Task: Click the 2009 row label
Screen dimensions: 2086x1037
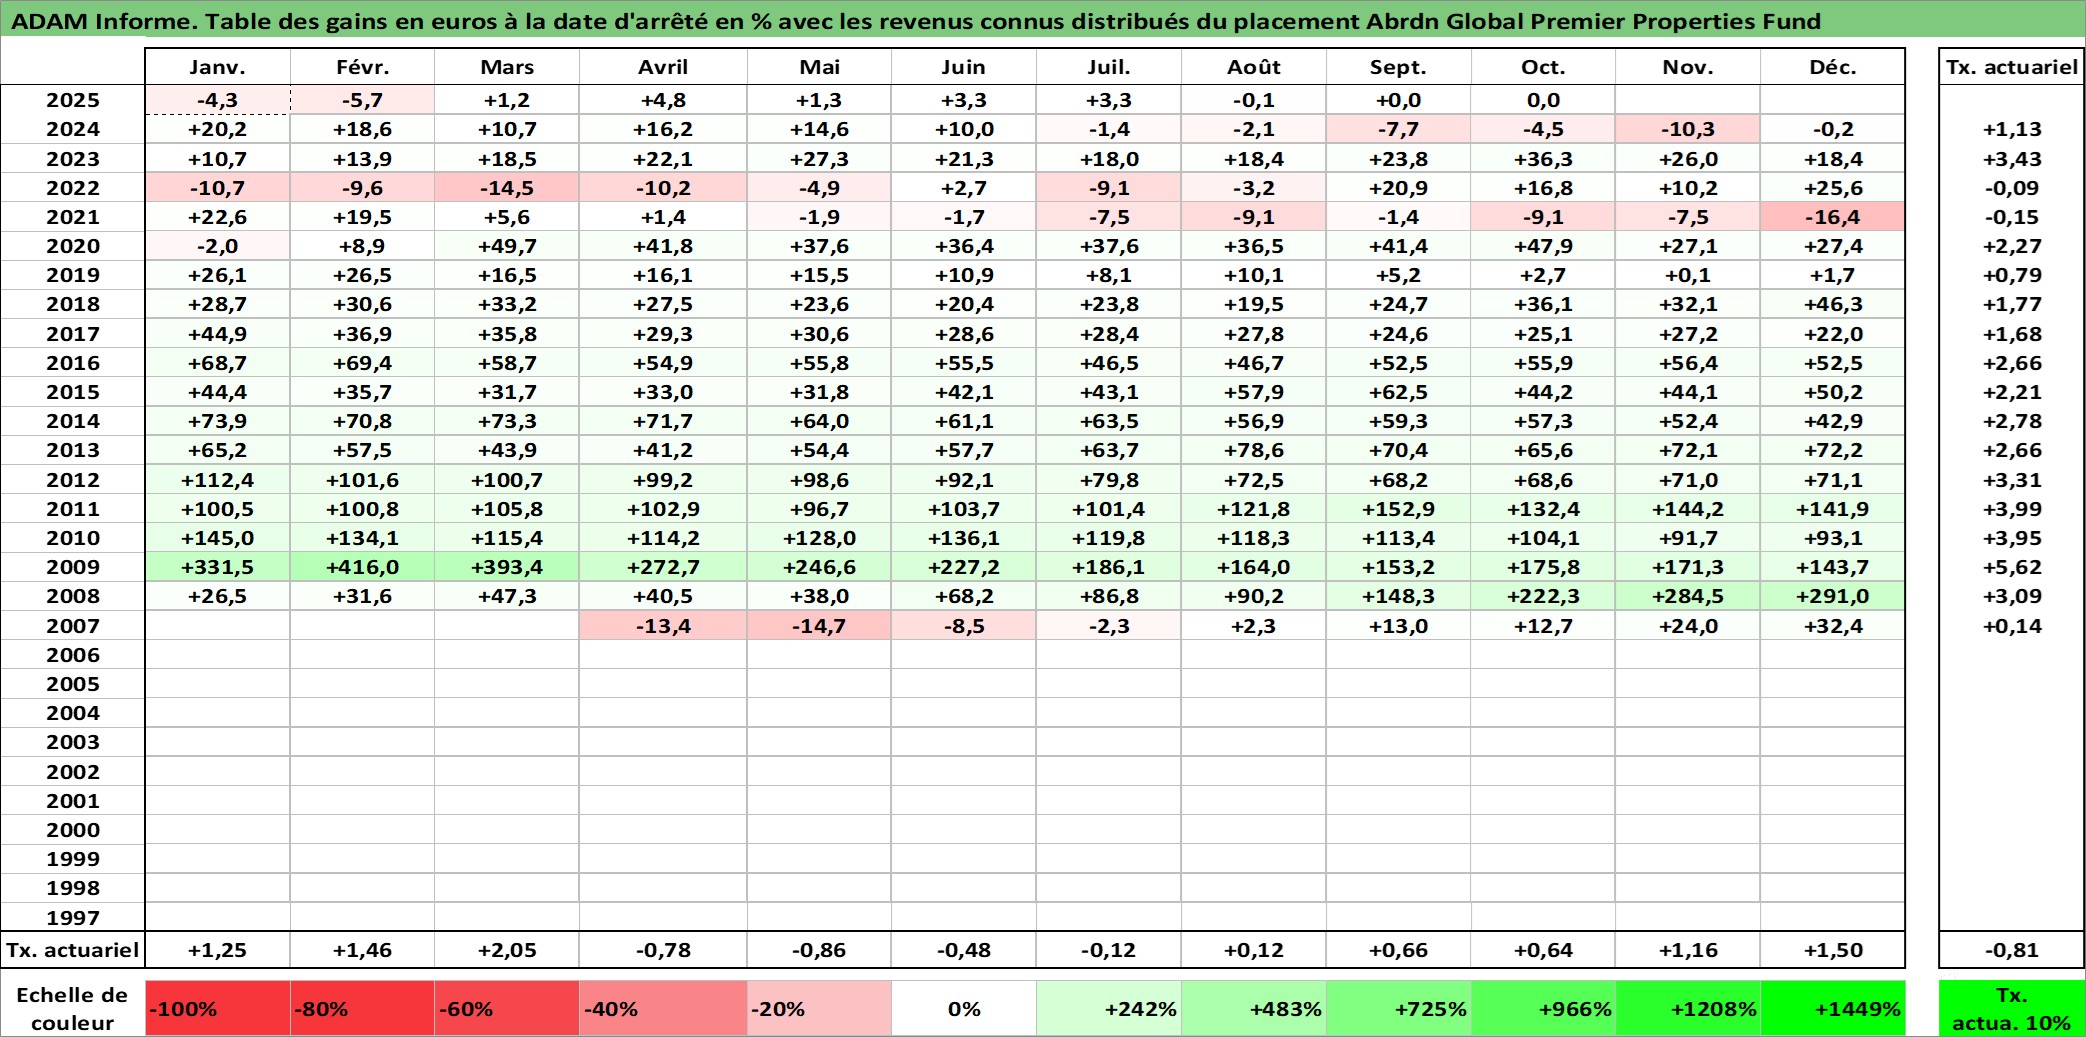Action: [73, 567]
